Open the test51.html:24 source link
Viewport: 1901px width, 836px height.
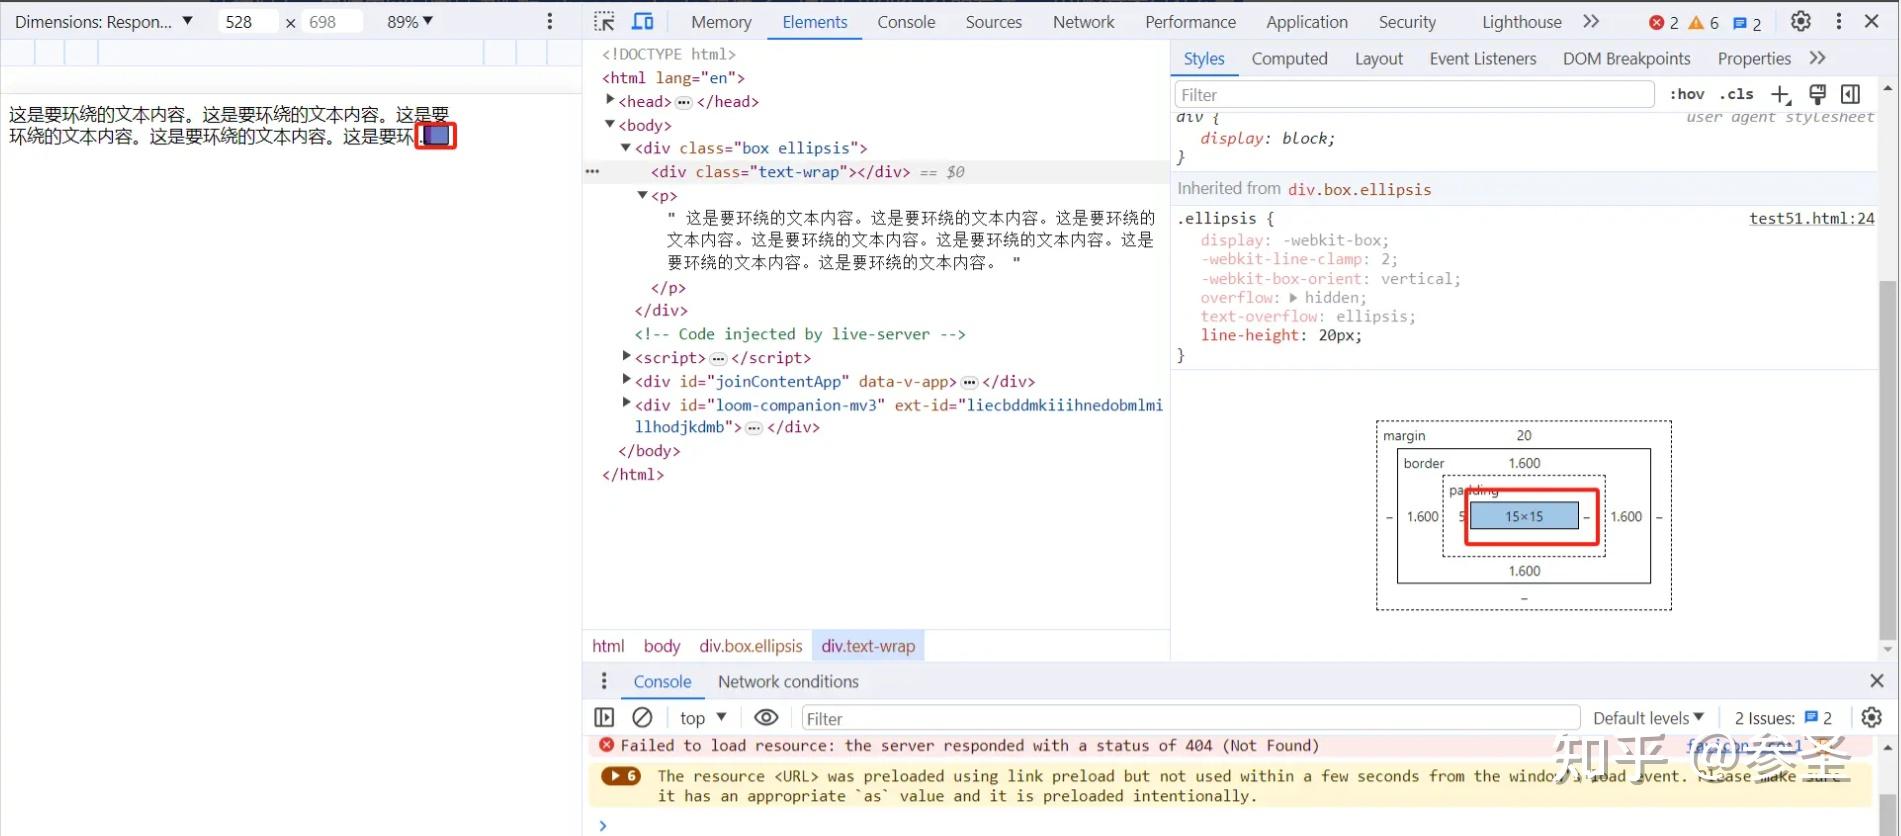(x=1812, y=218)
